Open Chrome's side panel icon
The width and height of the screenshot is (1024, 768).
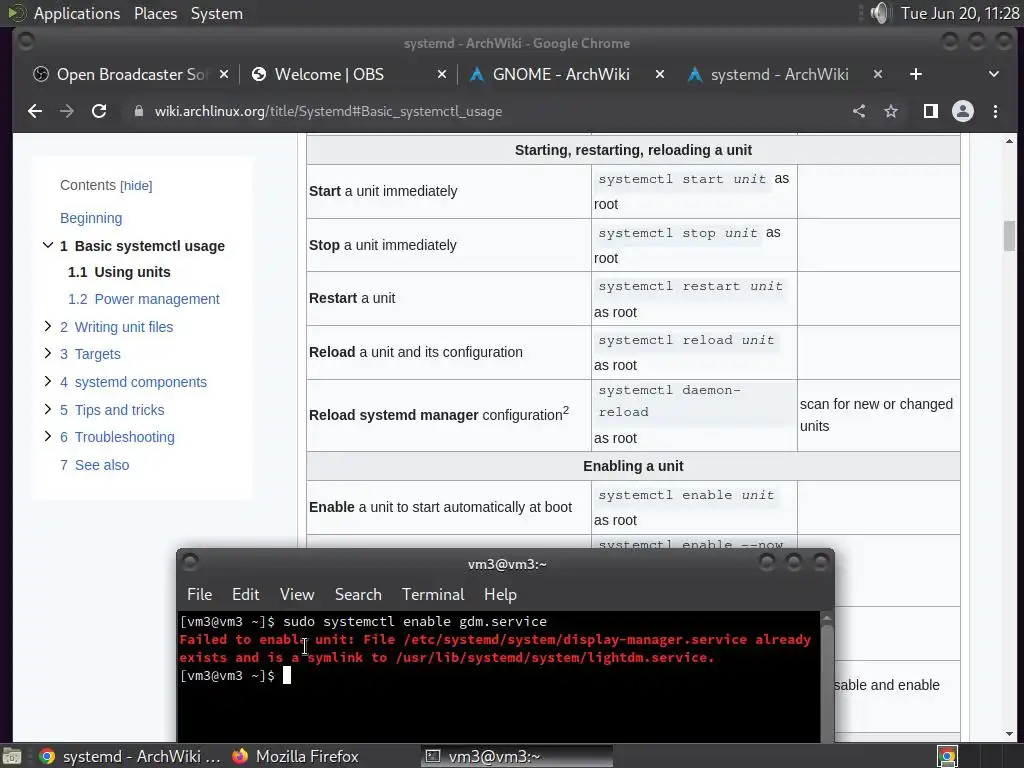pos(931,112)
